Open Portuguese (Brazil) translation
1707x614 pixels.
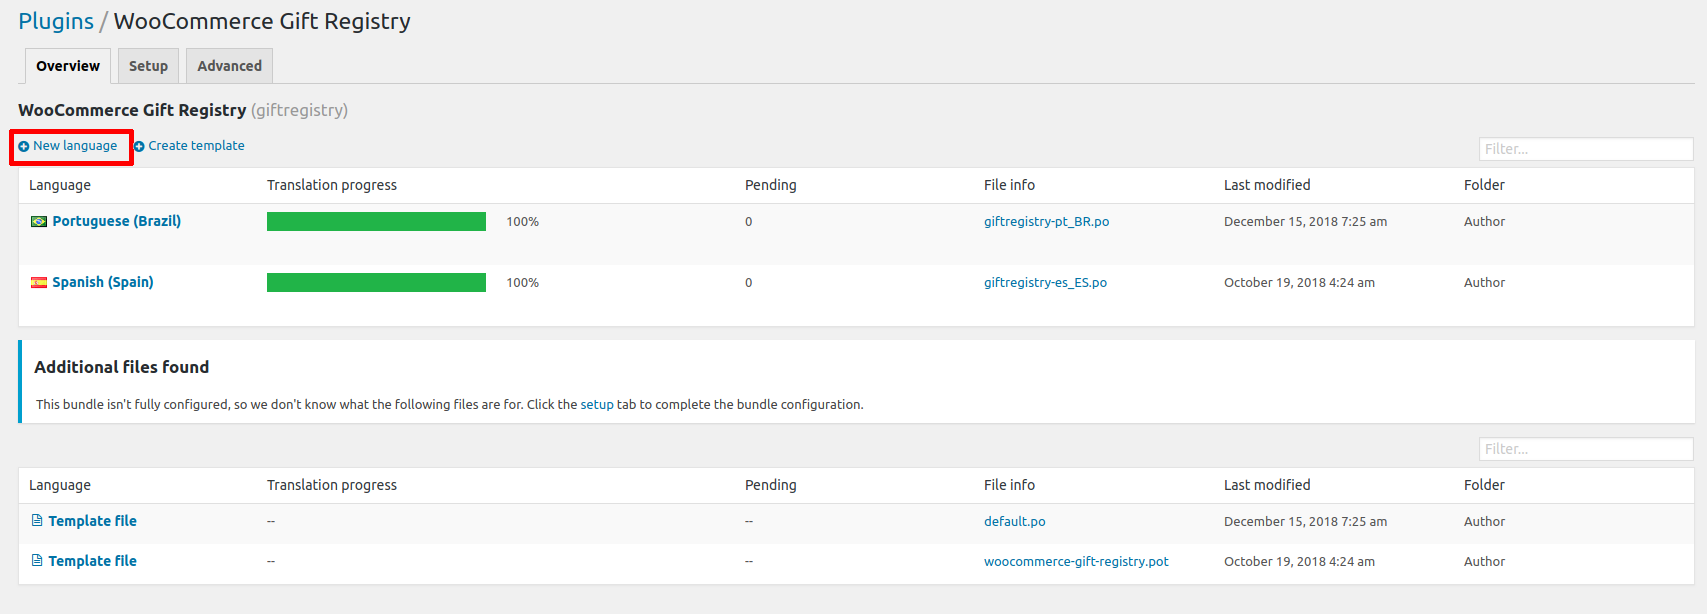[116, 221]
